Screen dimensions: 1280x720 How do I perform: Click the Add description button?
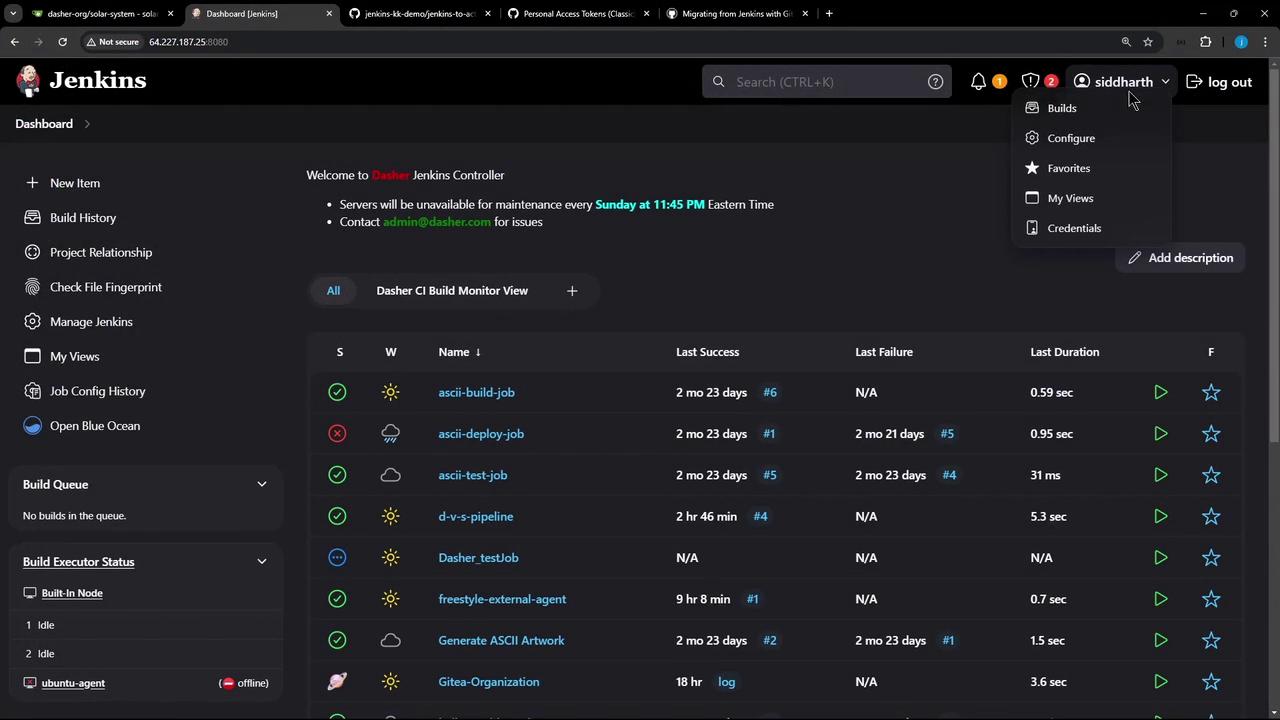(1180, 258)
